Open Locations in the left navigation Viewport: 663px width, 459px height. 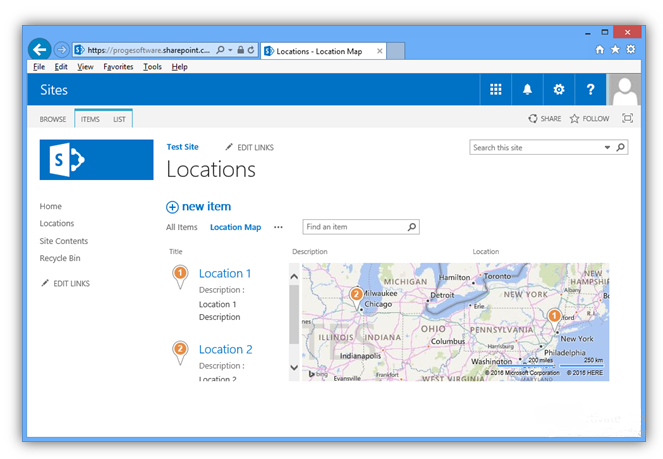pyautogui.click(x=57, y=223)
